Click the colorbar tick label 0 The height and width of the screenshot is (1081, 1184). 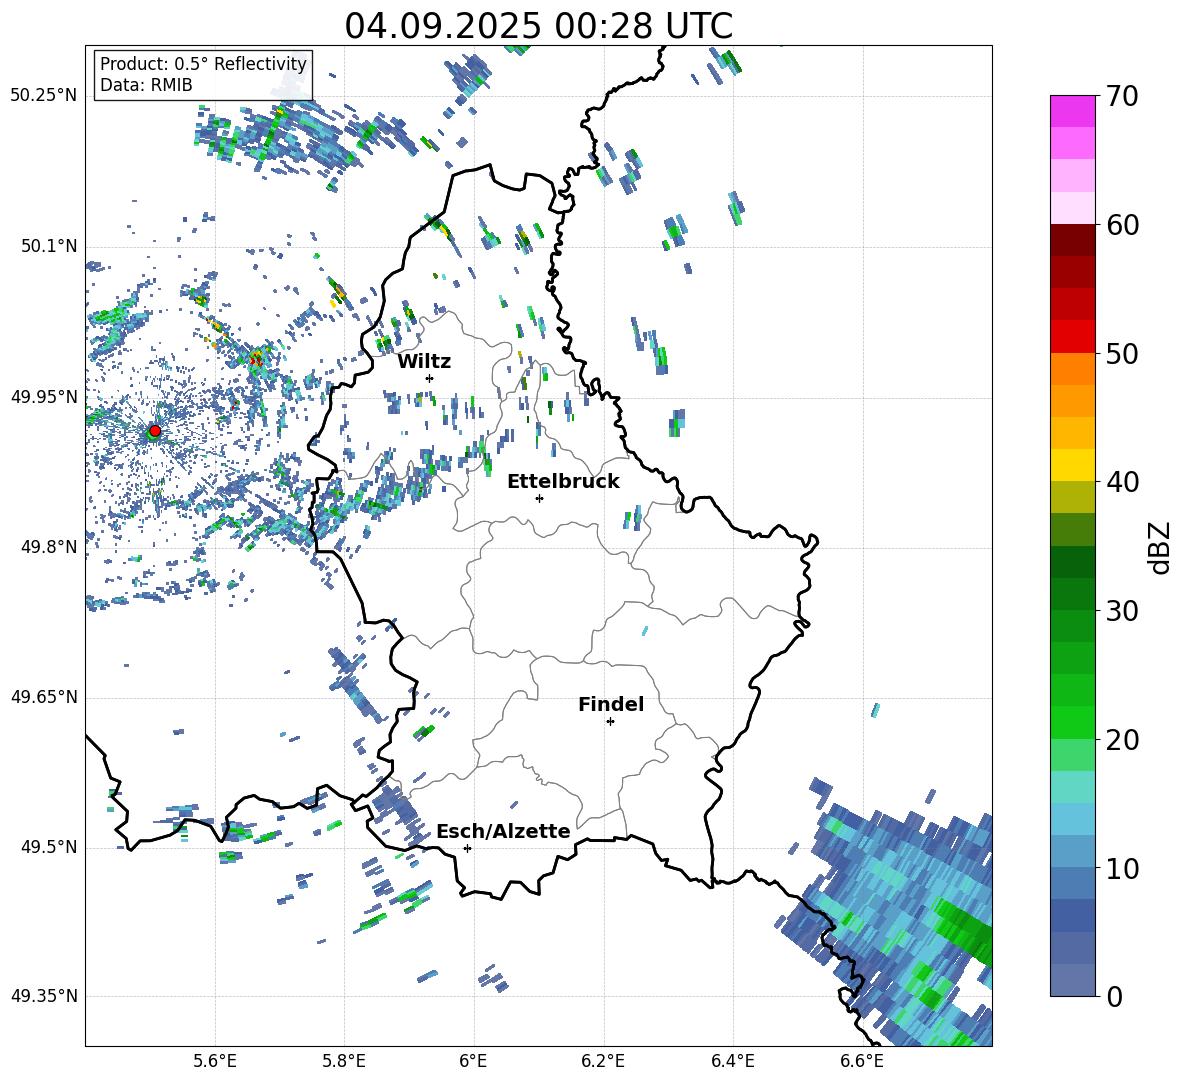coord(1114,997)
